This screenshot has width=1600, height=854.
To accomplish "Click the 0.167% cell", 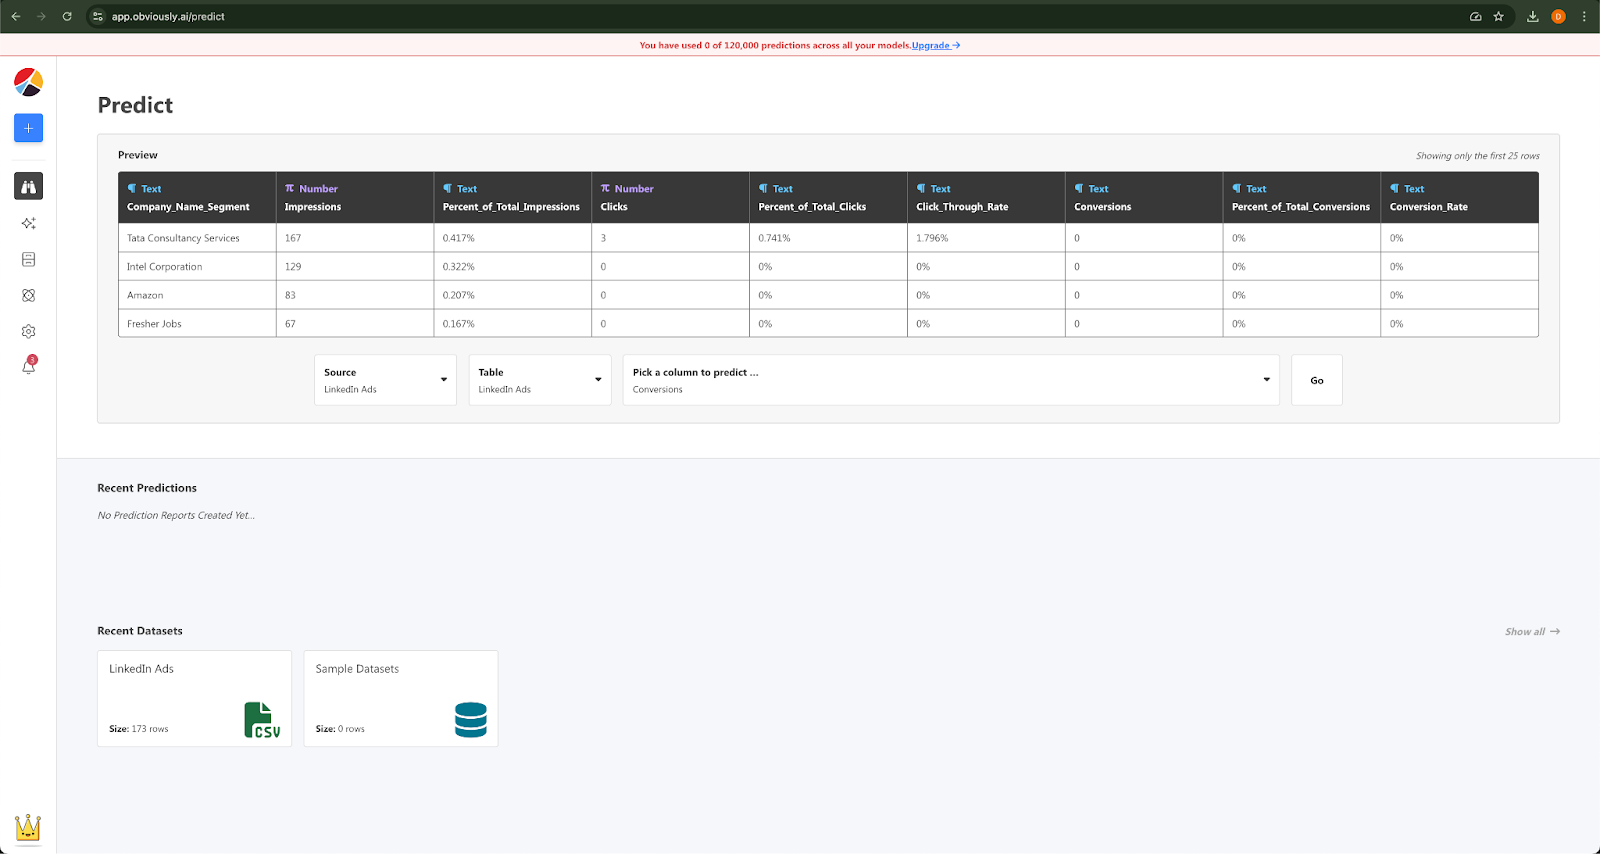I will tap(513, 324).
